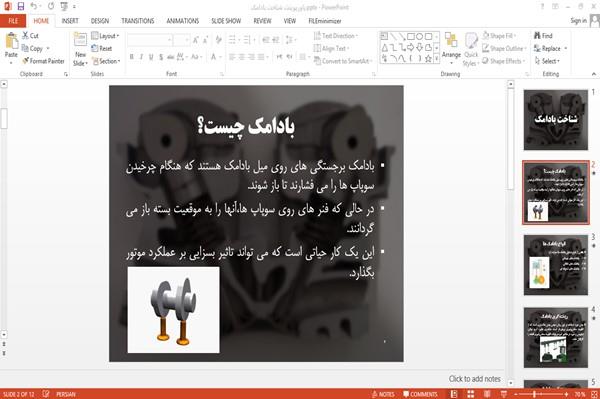
Task: Switch to Normal view icon in status bar
Action: (454, 394)
